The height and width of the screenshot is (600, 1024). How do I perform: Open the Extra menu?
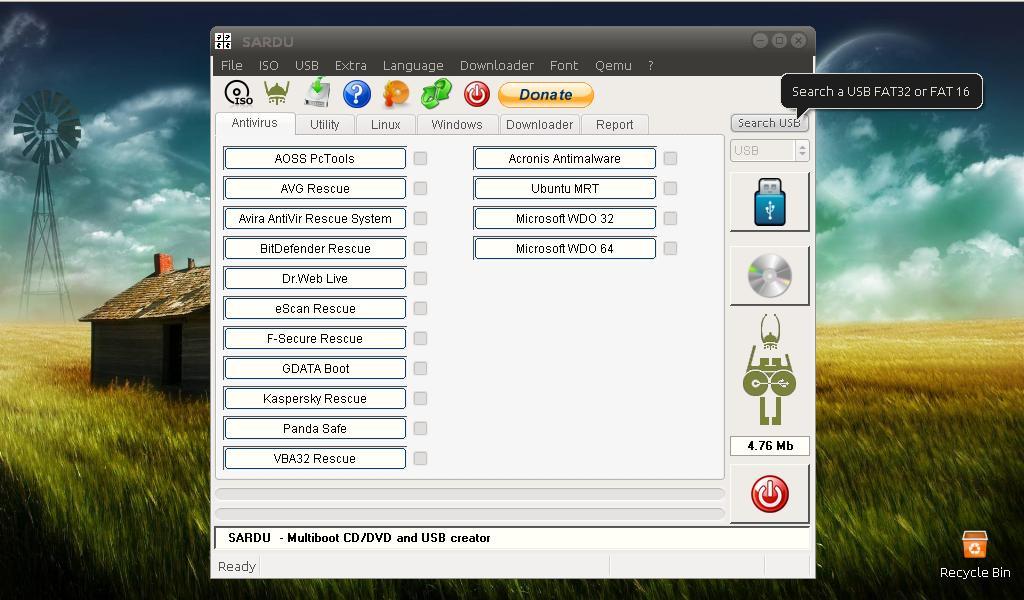pyautogui.click(x=351, y=65)
